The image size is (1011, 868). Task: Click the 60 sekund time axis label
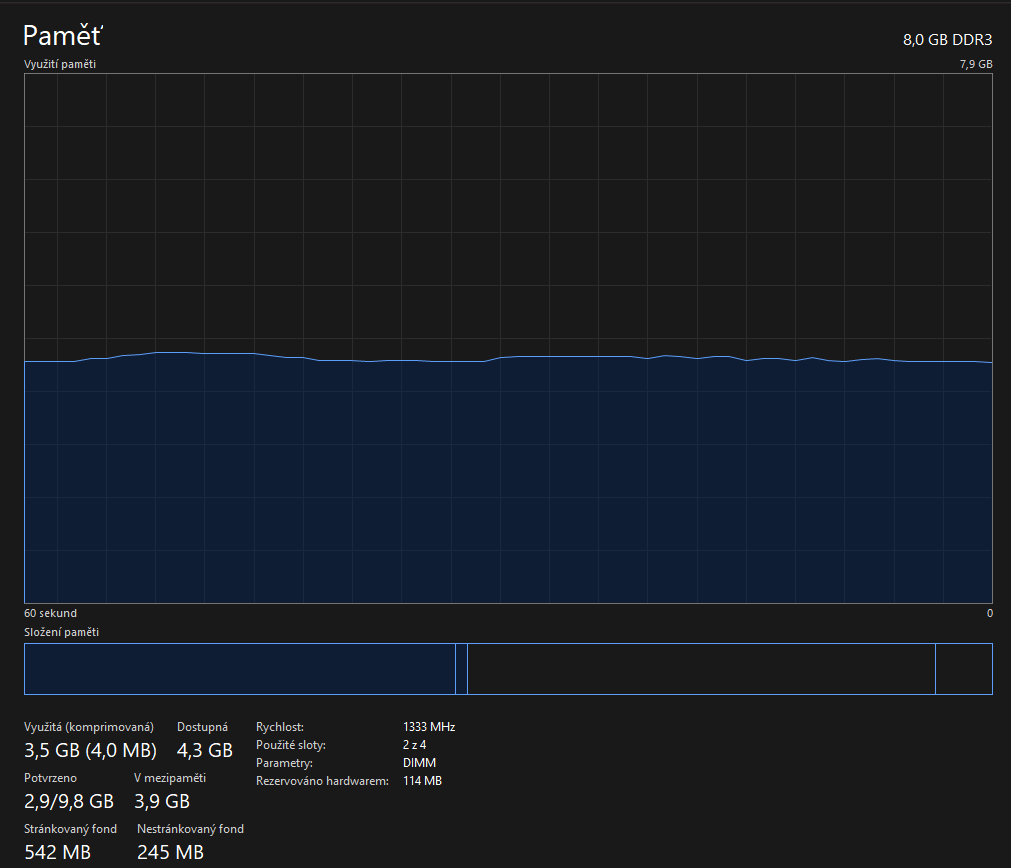(x=50, y=613)
